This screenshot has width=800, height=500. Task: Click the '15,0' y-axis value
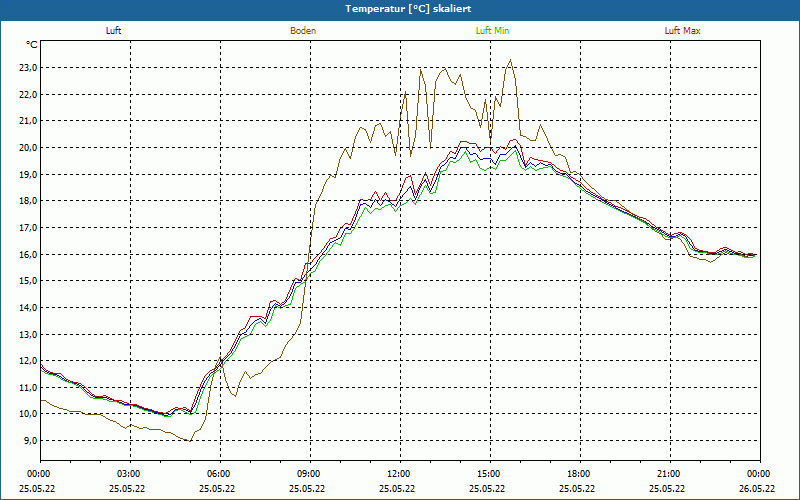click(28, 281)
